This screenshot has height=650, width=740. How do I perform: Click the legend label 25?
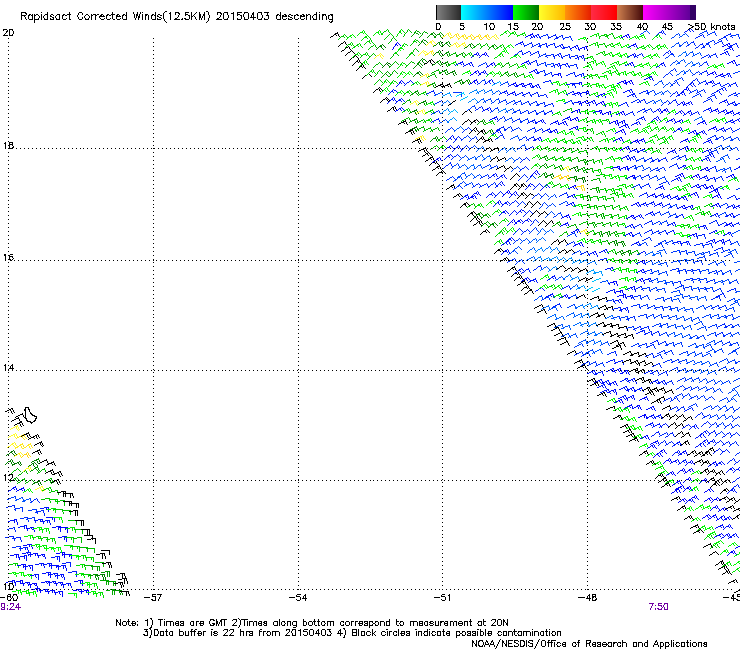pos(565,27)
